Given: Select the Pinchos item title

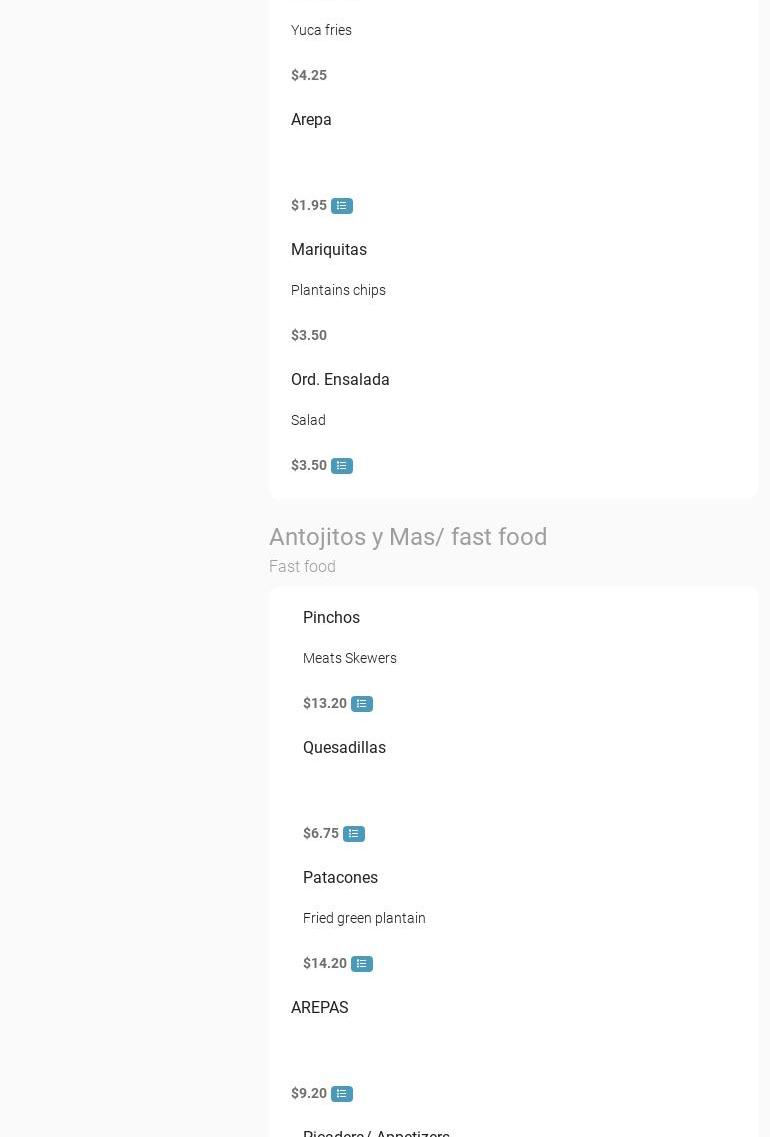Looking at the screenshot, I should 331,618.
